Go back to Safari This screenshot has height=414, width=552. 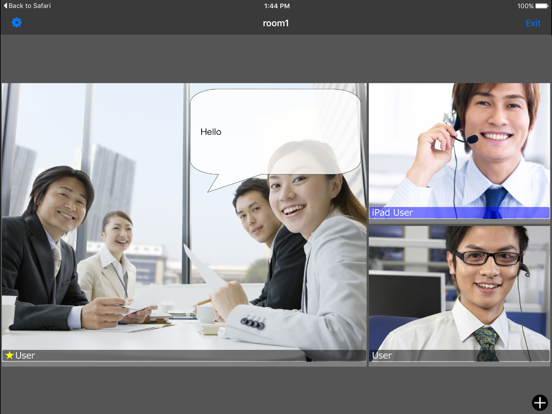pyautogui.click(x=27, y=6)
